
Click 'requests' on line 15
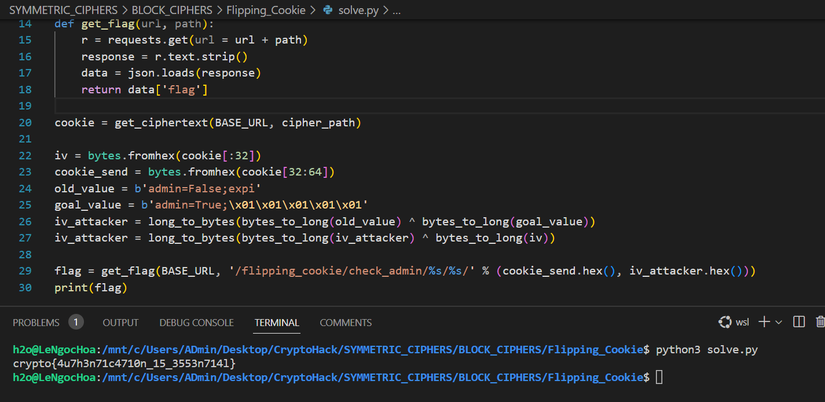[135, 40]
